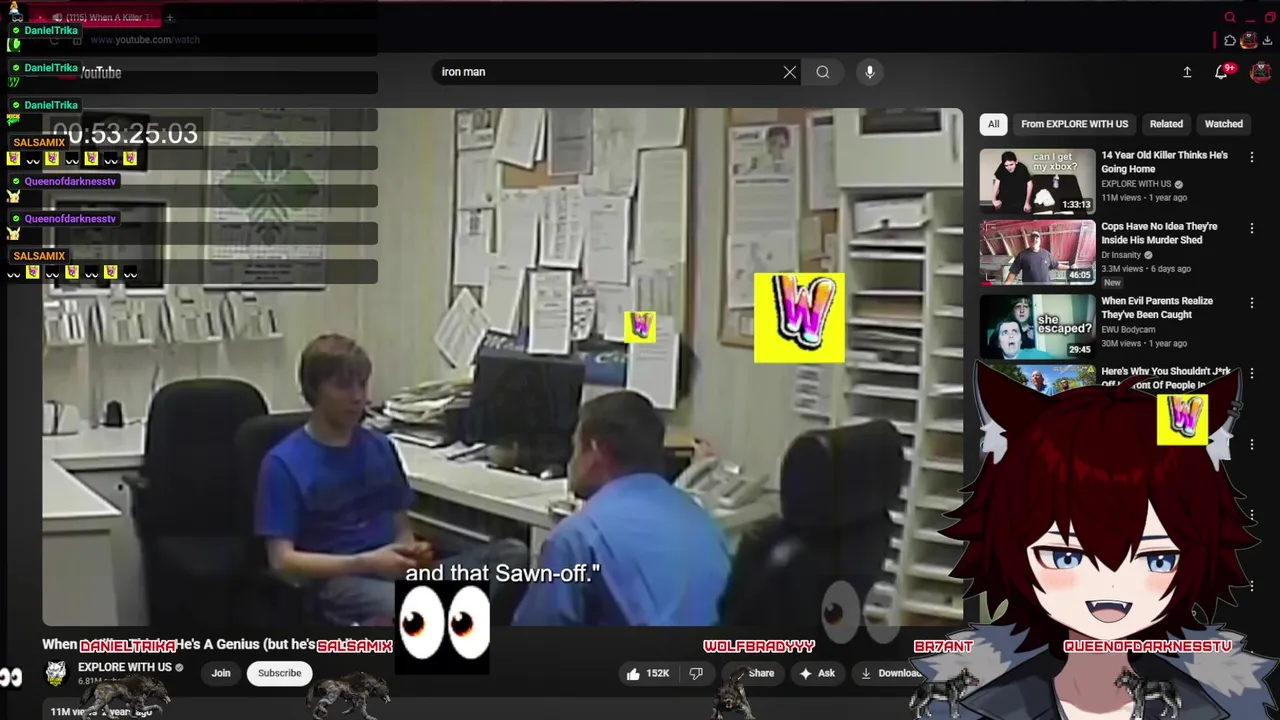The height and width of the screenshot is (720, 1280).
Task: Click the video player to pause playback
Action: [502, 366]
